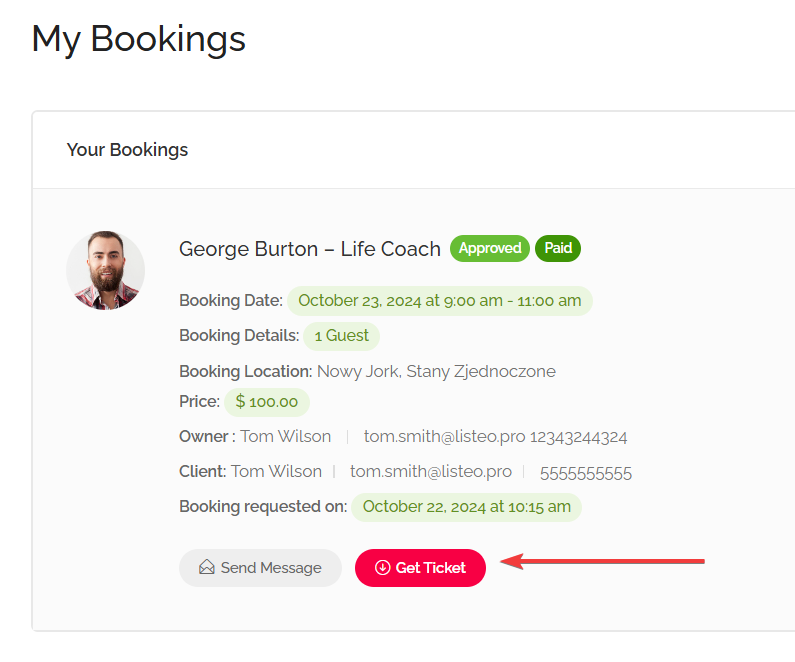The width and height of the screenshot is (795, 662).
Task: Click client phone number 5555555555
Action: 586,473
